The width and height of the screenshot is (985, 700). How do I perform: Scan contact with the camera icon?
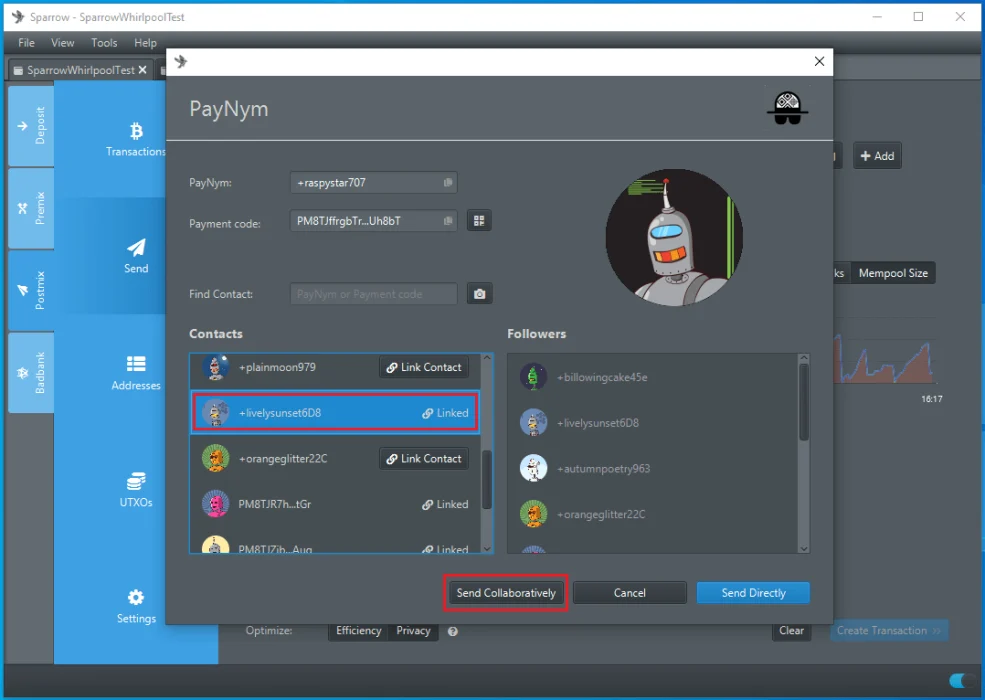[x=480, y=294]
